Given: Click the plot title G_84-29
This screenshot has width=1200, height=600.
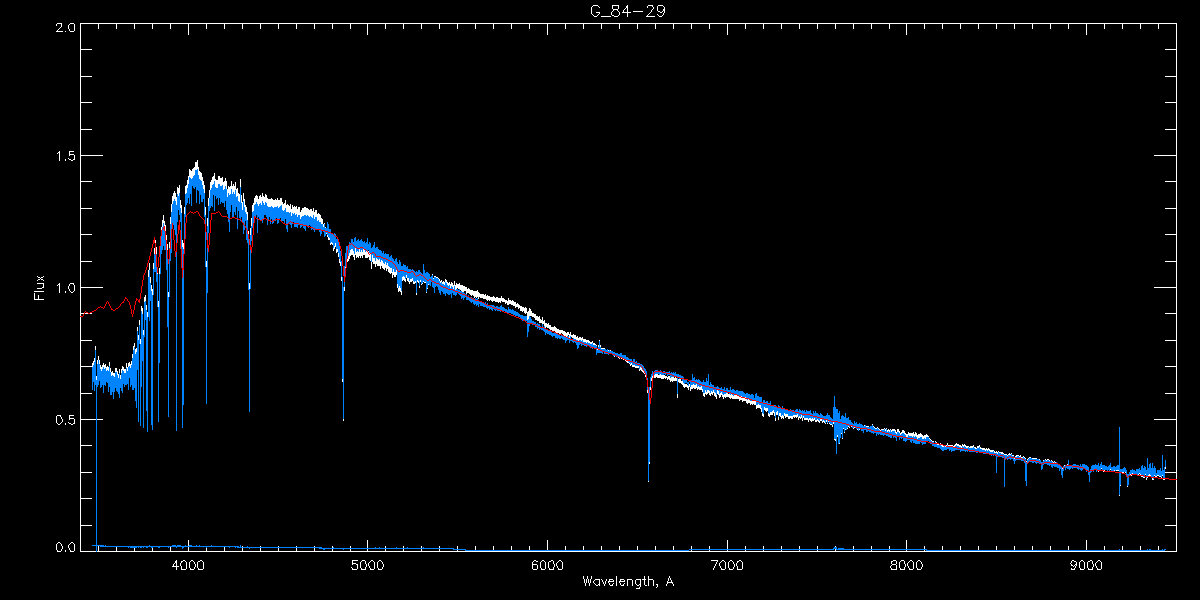Looking at the screenshot, I should 627,11.
